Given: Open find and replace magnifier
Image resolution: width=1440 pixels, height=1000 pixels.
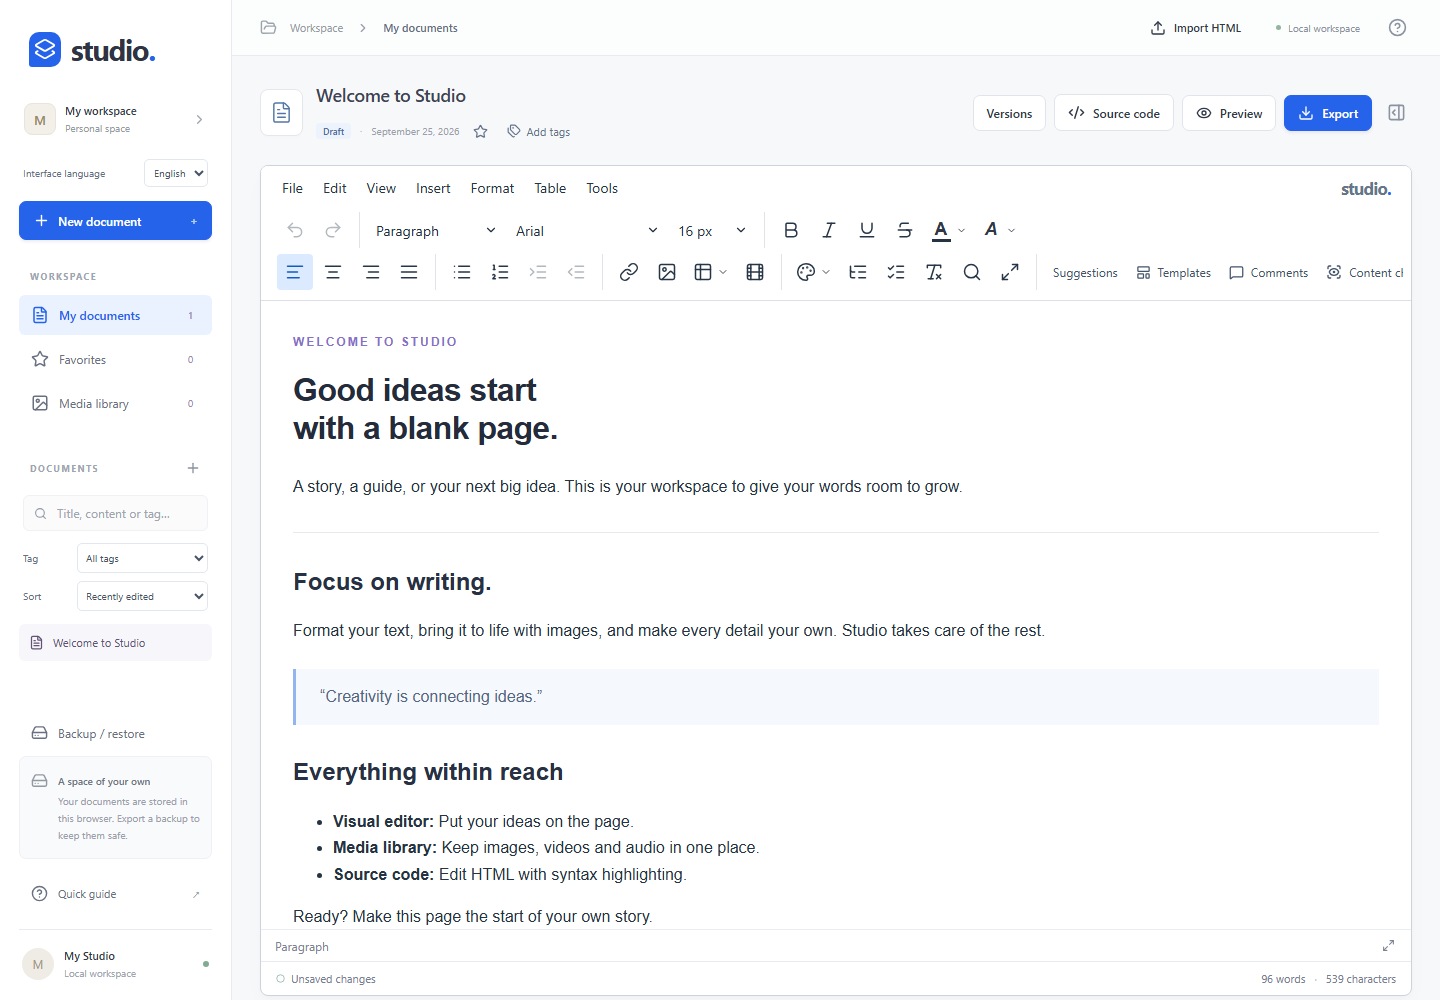Looking at the screenshot, I should tap(972, 272).
